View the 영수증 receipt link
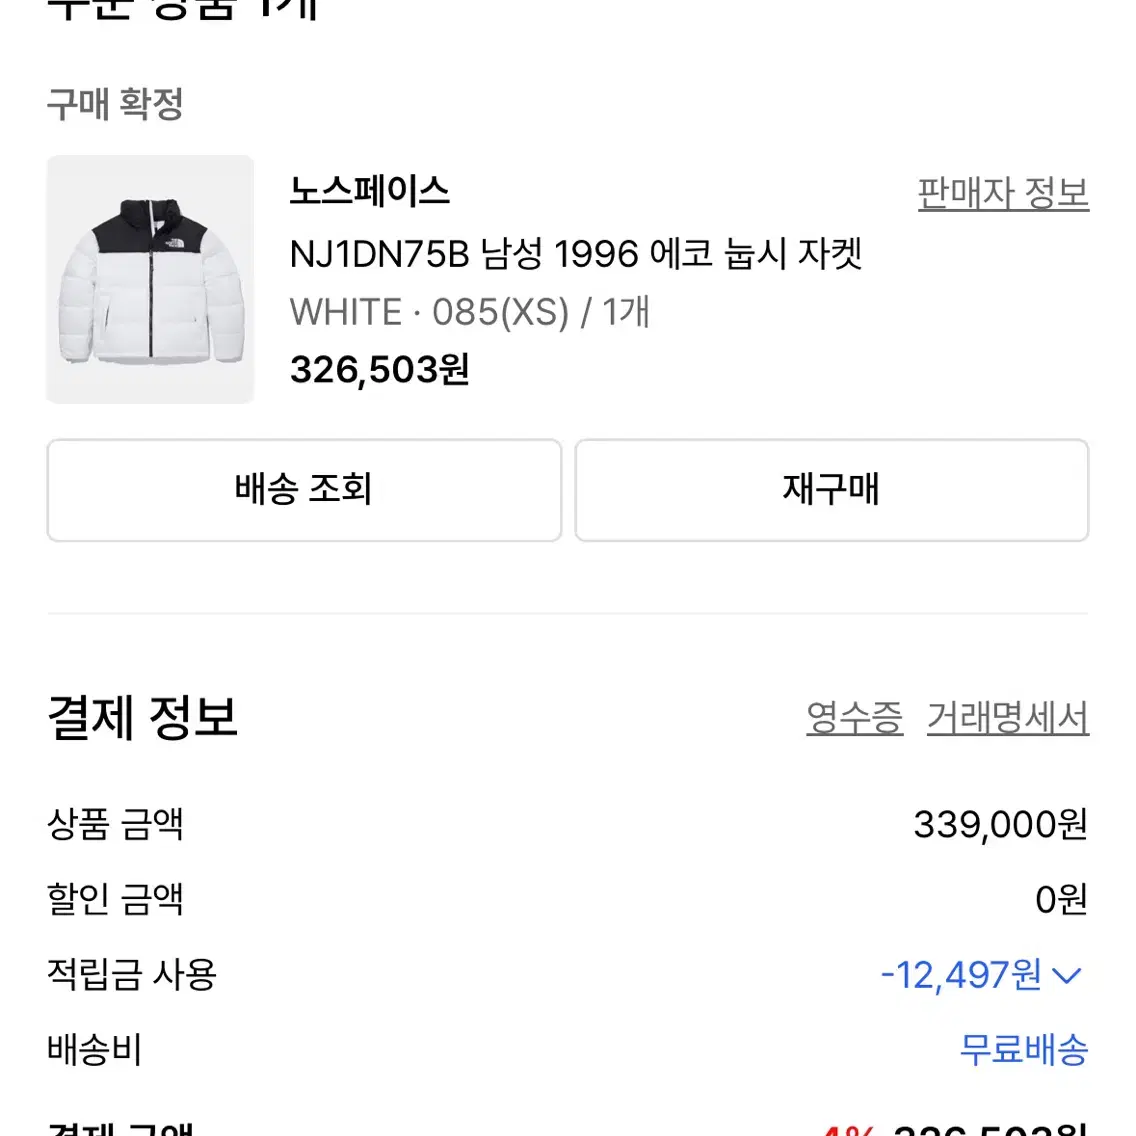 click(853, 718)
